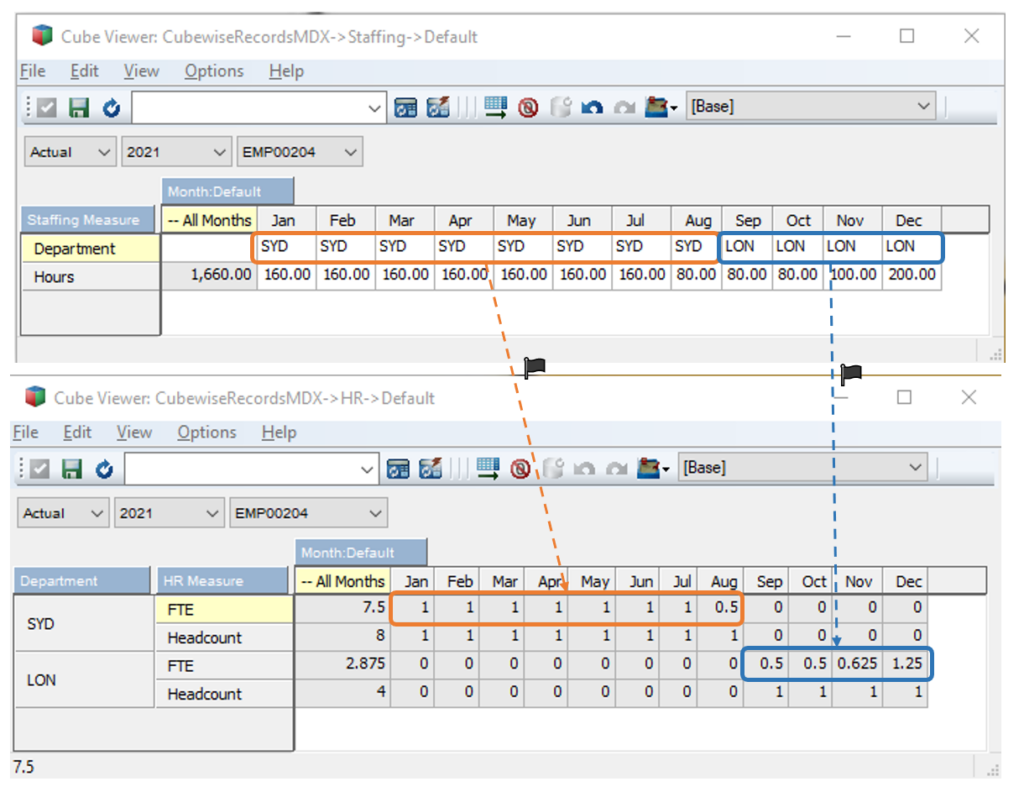Click the Undo arrow in Staffing toolbar
The image size is (1024, 797).
pyautogui.click(x=592, y=108)
